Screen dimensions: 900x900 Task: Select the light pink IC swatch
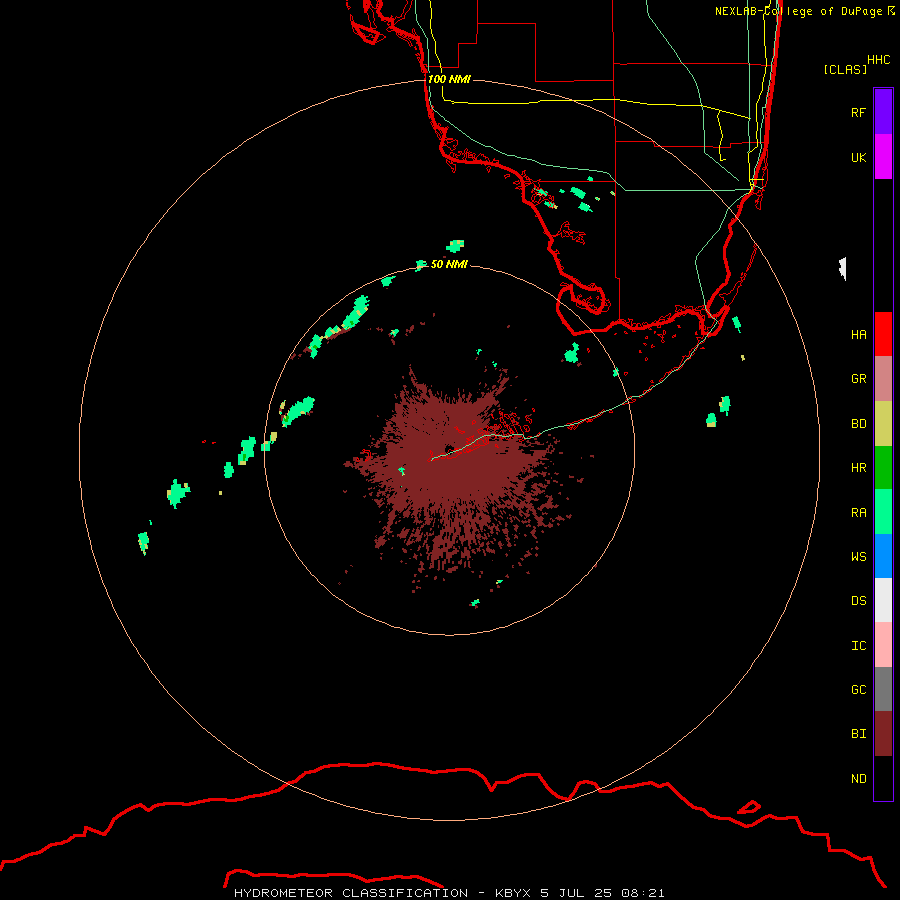coord(883,645)
